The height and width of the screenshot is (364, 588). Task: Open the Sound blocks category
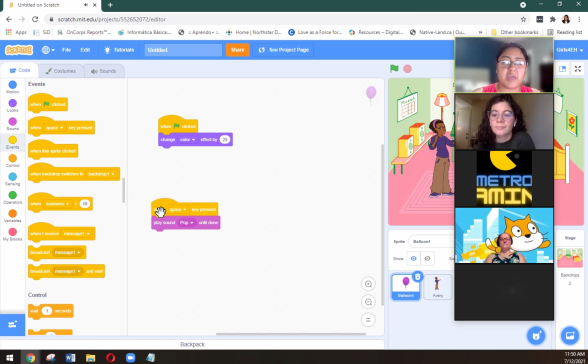pos(12,124)
